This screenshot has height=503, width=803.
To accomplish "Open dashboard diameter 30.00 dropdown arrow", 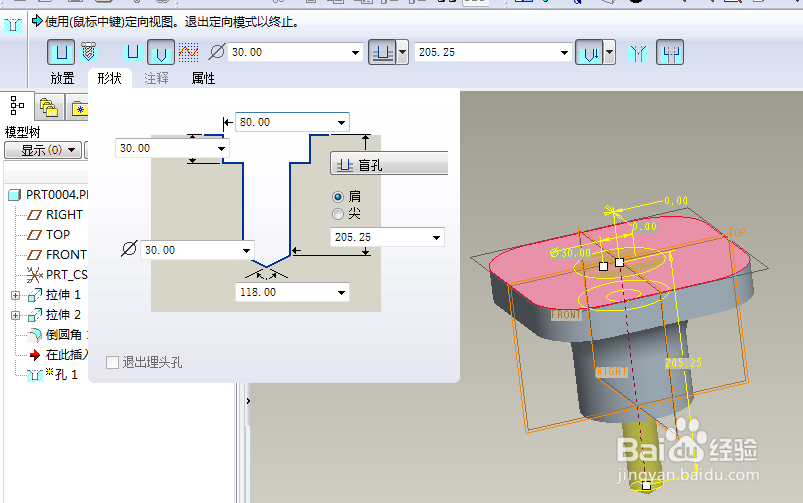I will (355, 52).
